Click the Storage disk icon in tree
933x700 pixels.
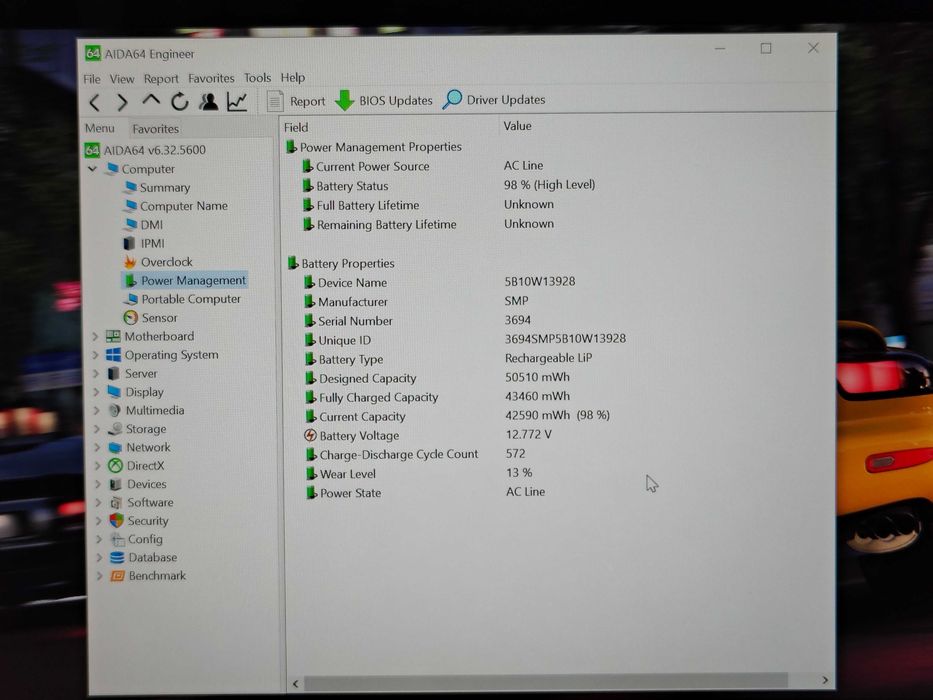(x=115, y=429)
